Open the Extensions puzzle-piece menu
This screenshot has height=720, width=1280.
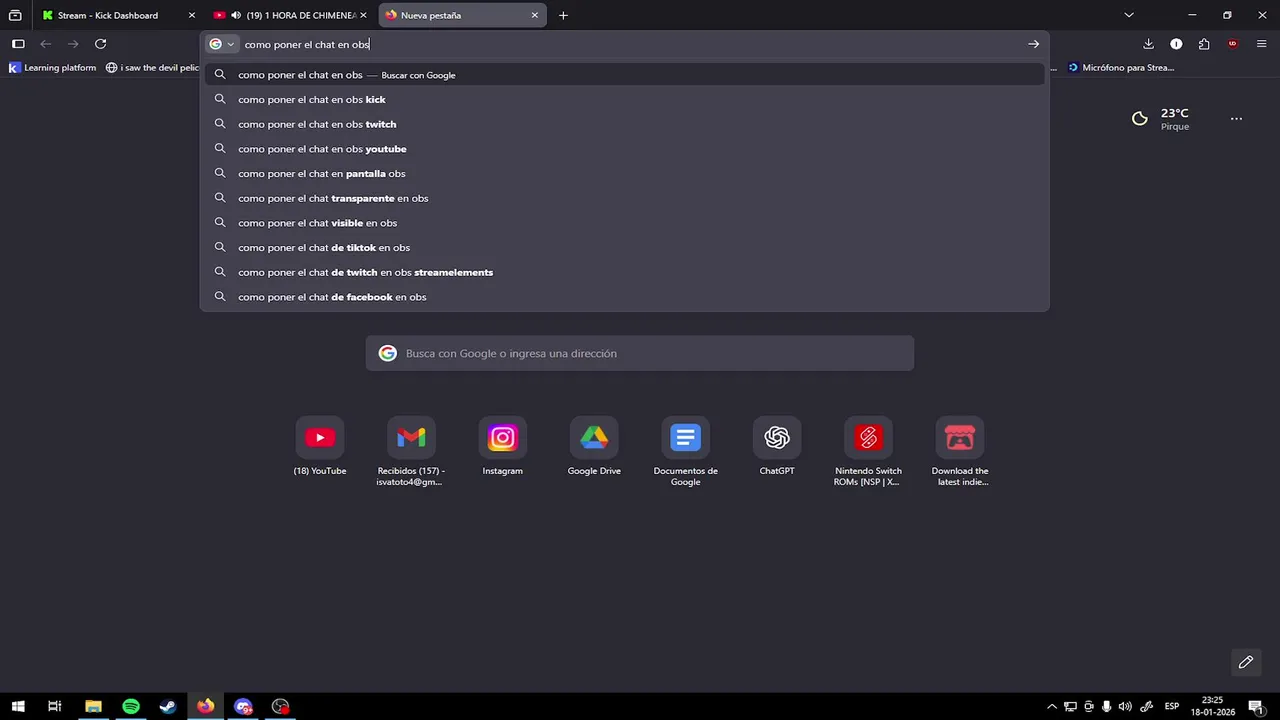point(1204,44)
